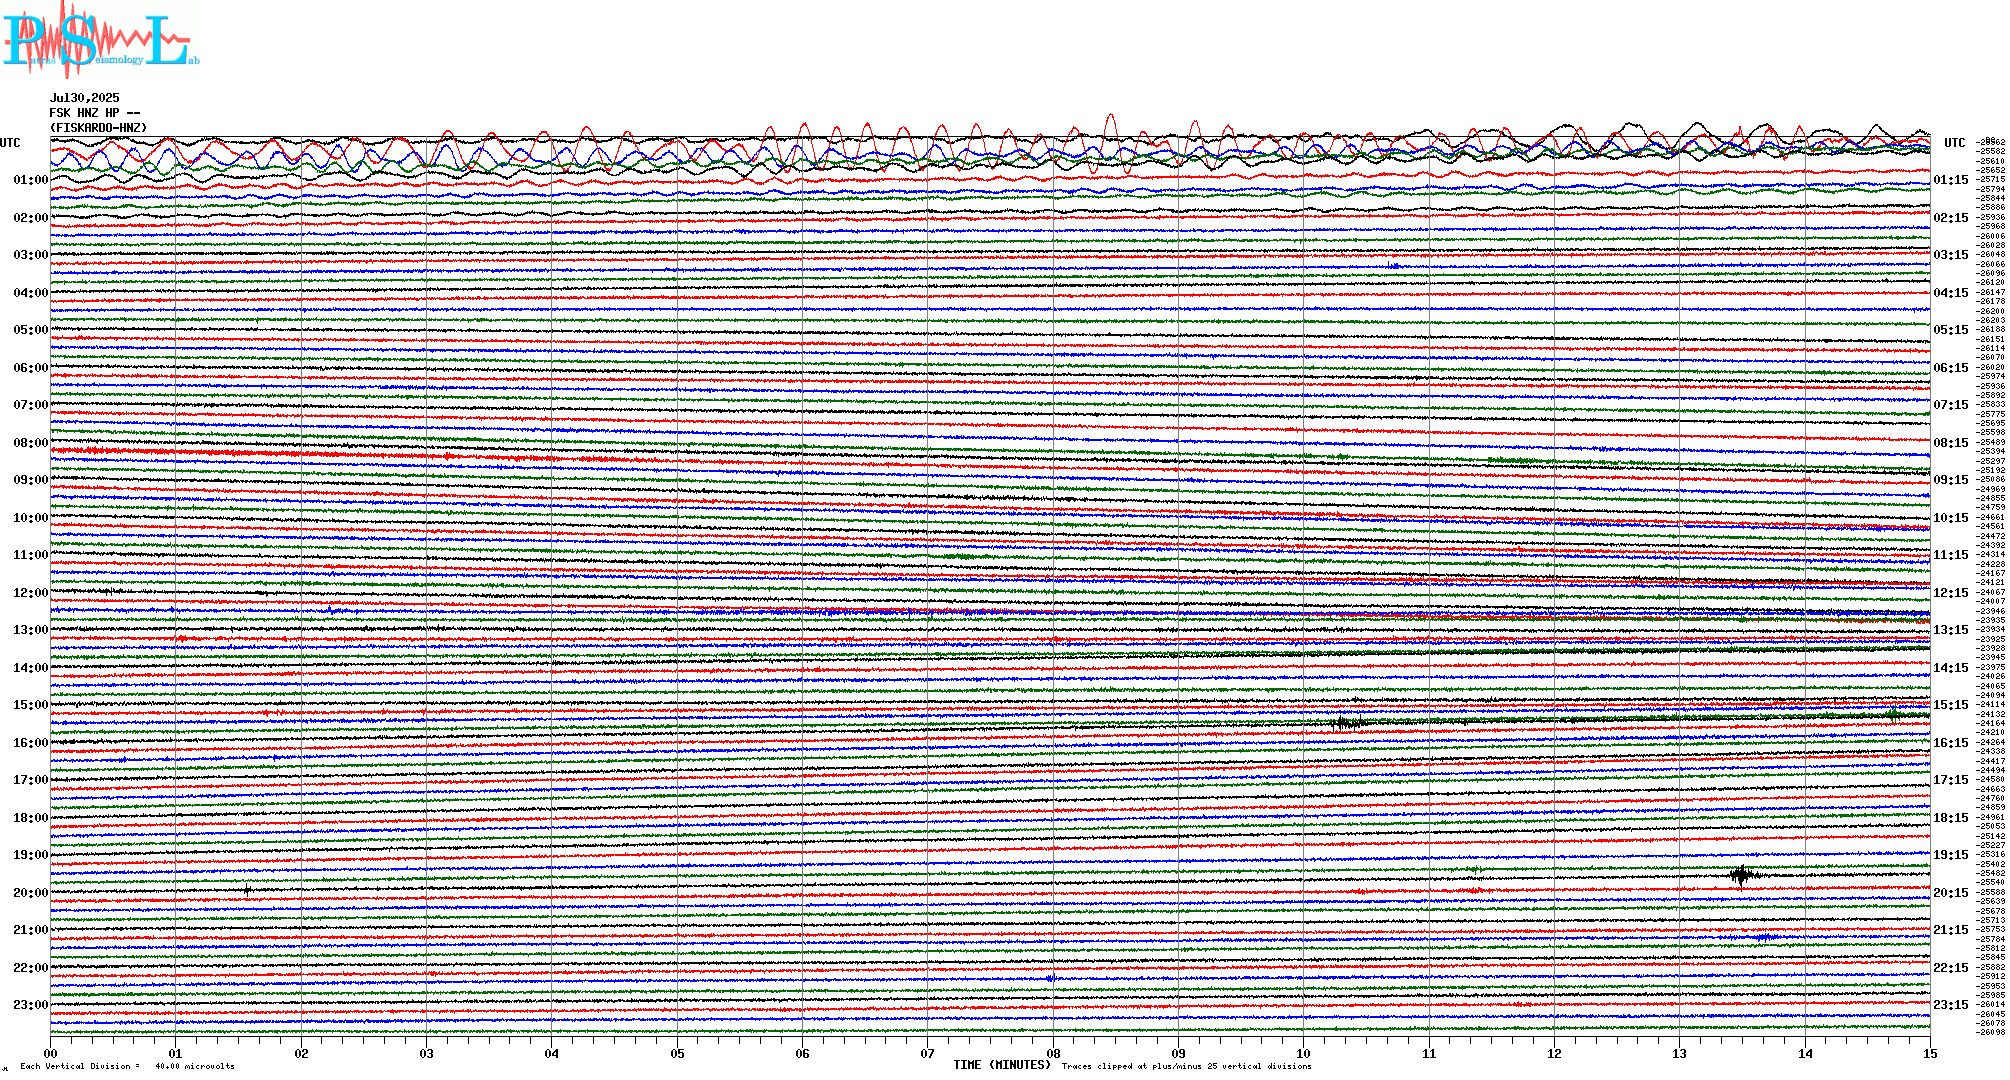Click the '06:15' right-side time label
2010x1080 pixels.
[x=1951, y=368]
